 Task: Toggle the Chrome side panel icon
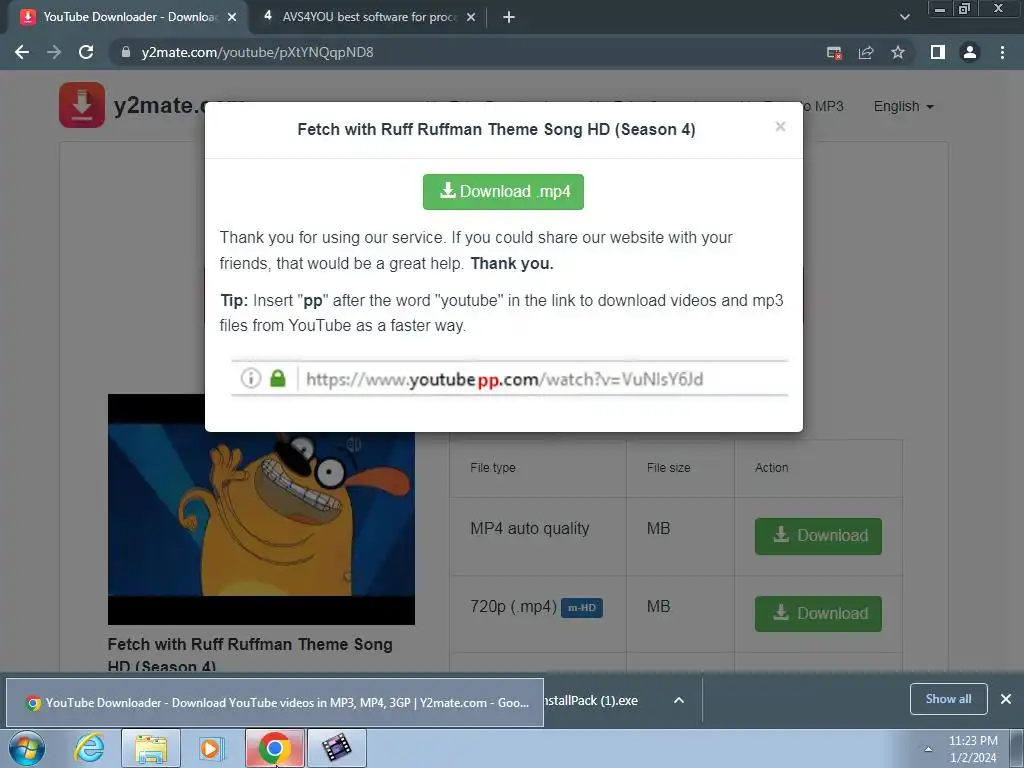point(938,52)
